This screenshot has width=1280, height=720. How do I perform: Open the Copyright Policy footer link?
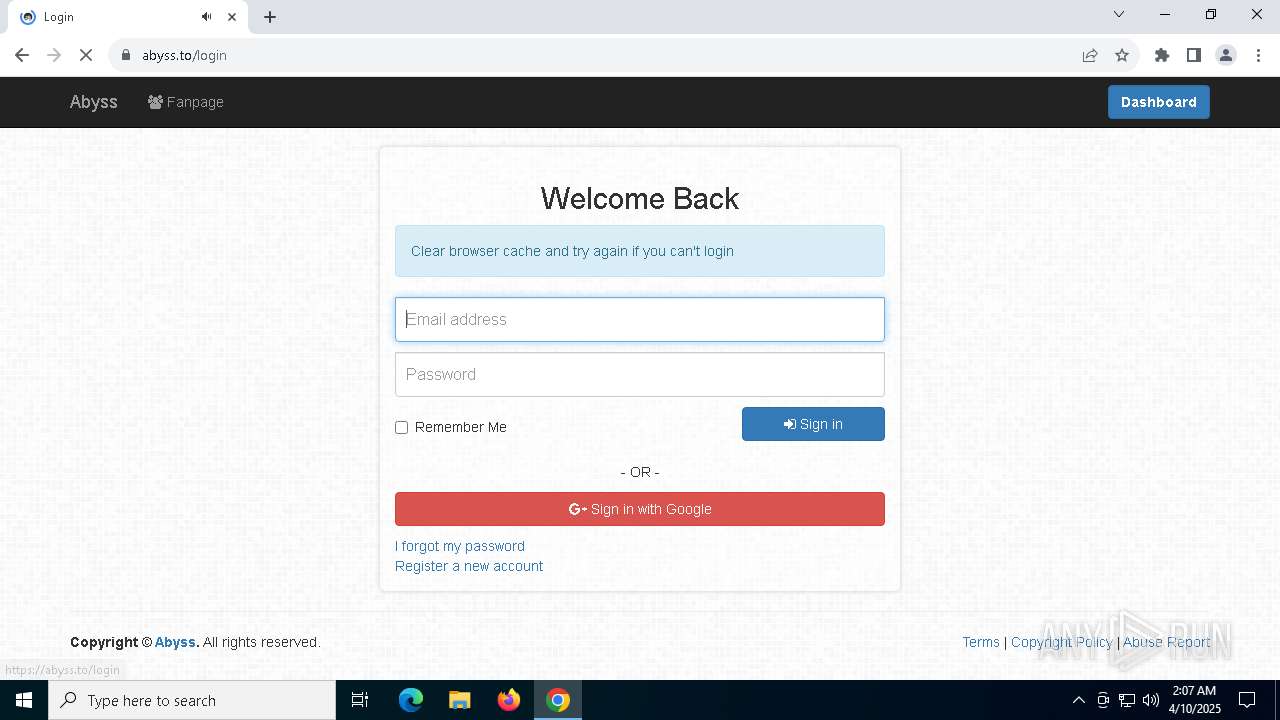1062,642
